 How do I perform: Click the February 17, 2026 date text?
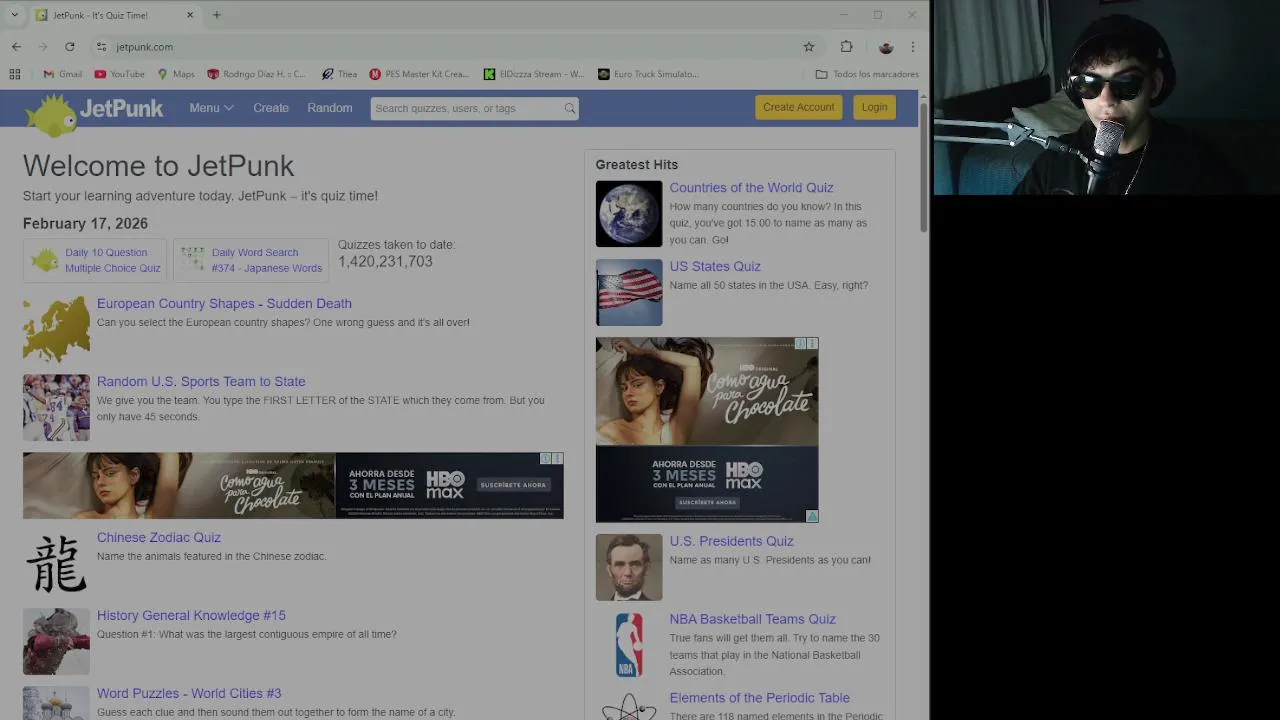click(x=85, y=223)
